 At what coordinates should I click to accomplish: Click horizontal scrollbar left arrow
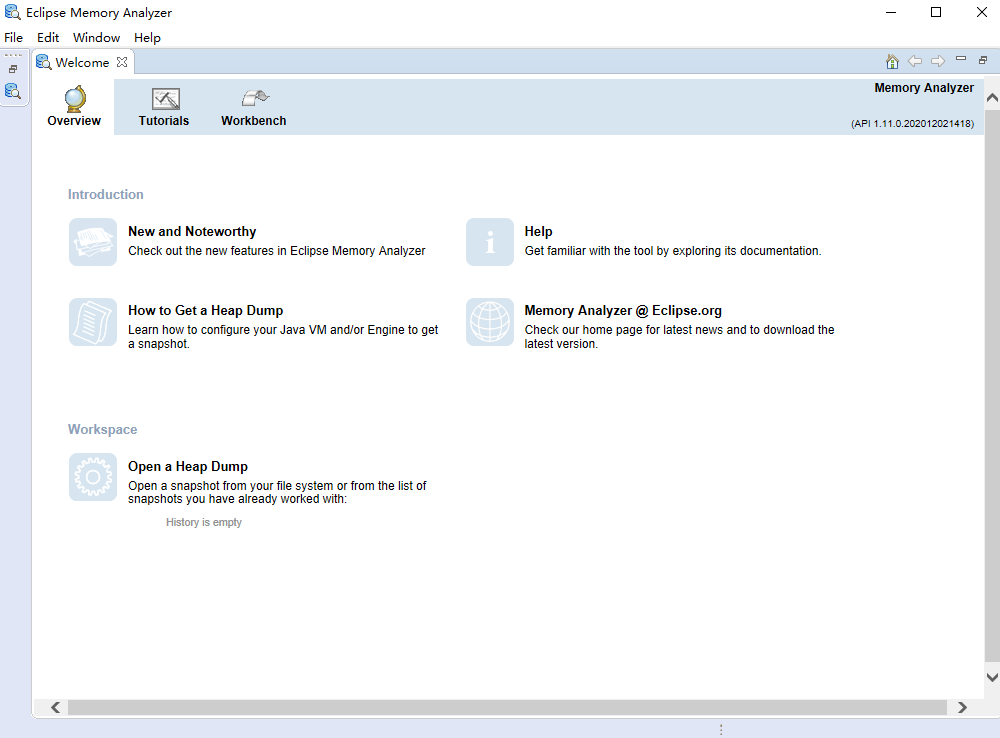(55, 707)
